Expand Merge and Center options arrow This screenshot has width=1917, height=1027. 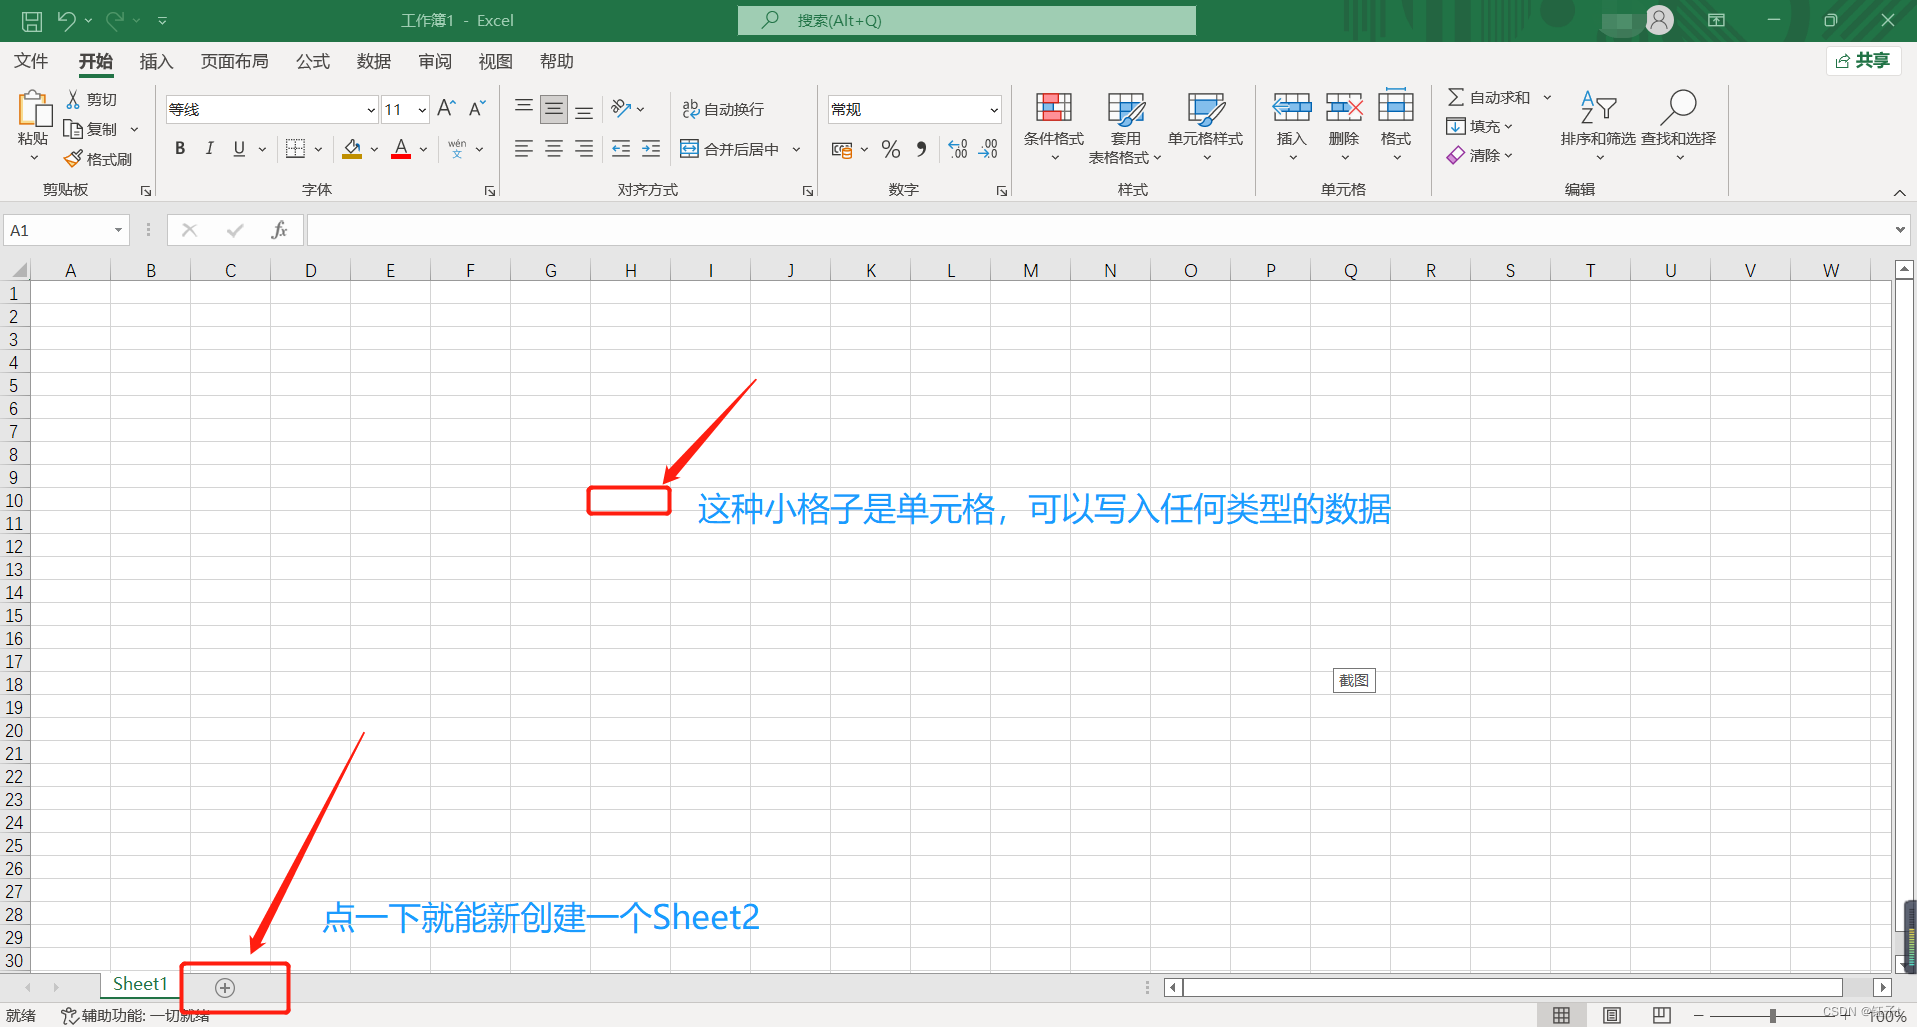click(797, 149)
